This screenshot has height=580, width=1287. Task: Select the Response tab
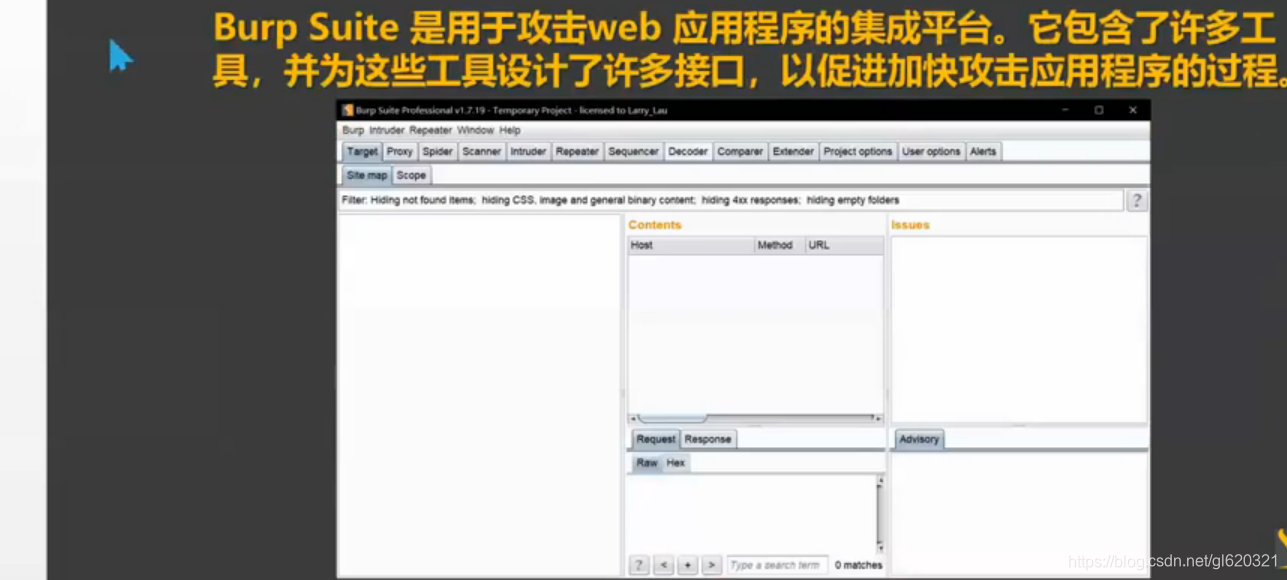coord(708,439)
